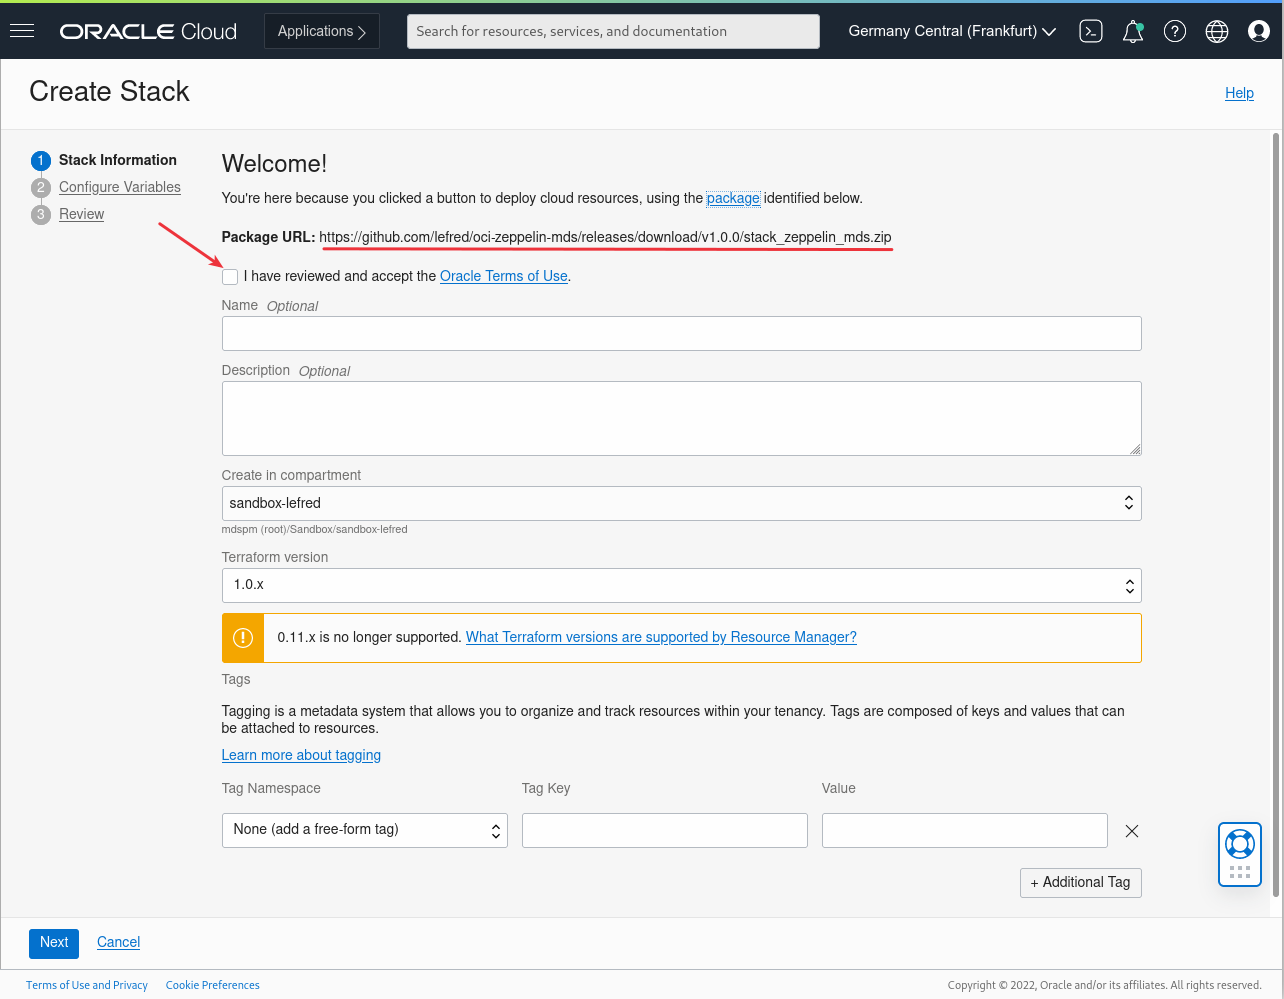This screenshot has height=999, width=1284.
Task: Click into the stack Name field
Action: point(681,333)
